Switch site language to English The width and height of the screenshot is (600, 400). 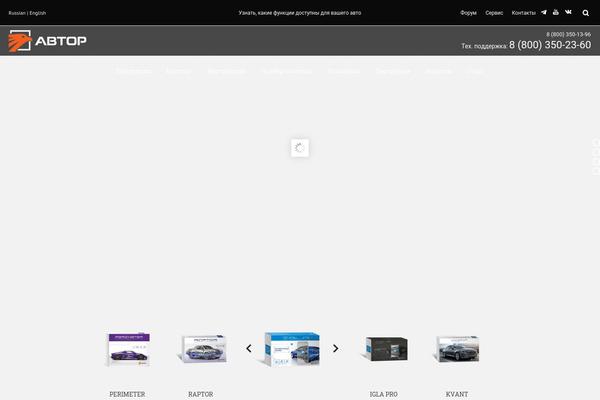(38, 13)
